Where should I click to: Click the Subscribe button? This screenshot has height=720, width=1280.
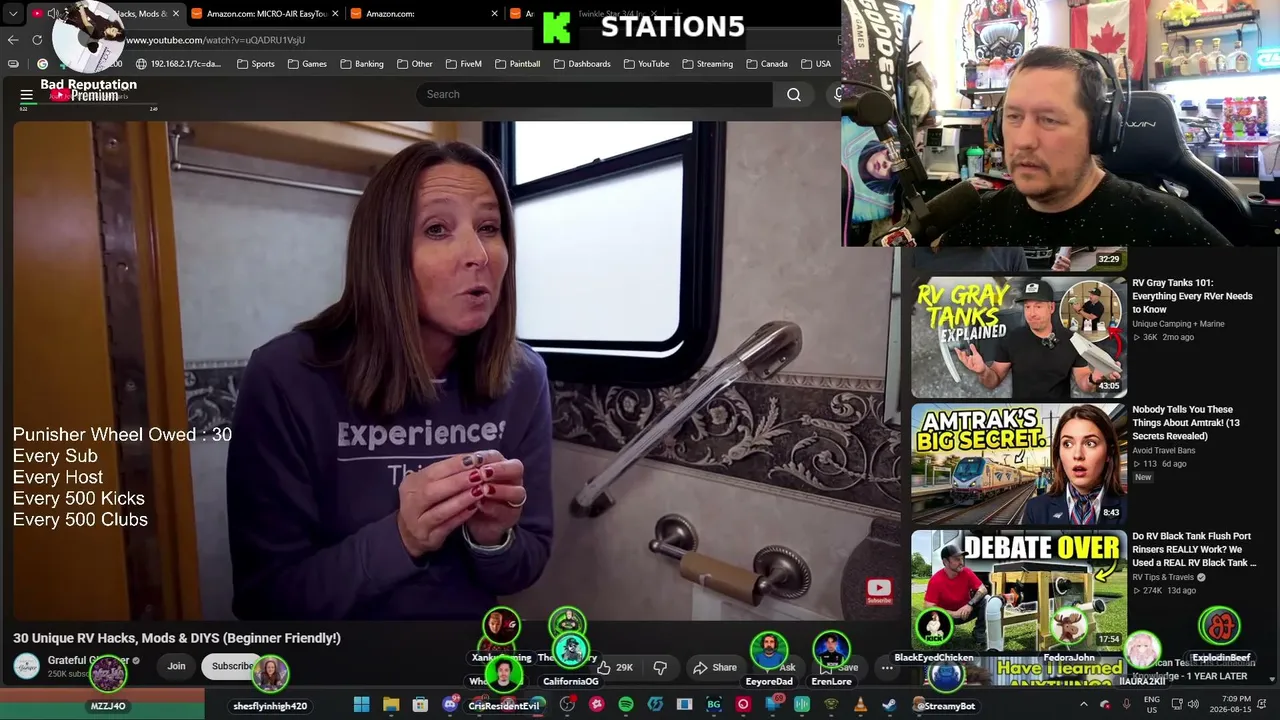click(232, 666)
